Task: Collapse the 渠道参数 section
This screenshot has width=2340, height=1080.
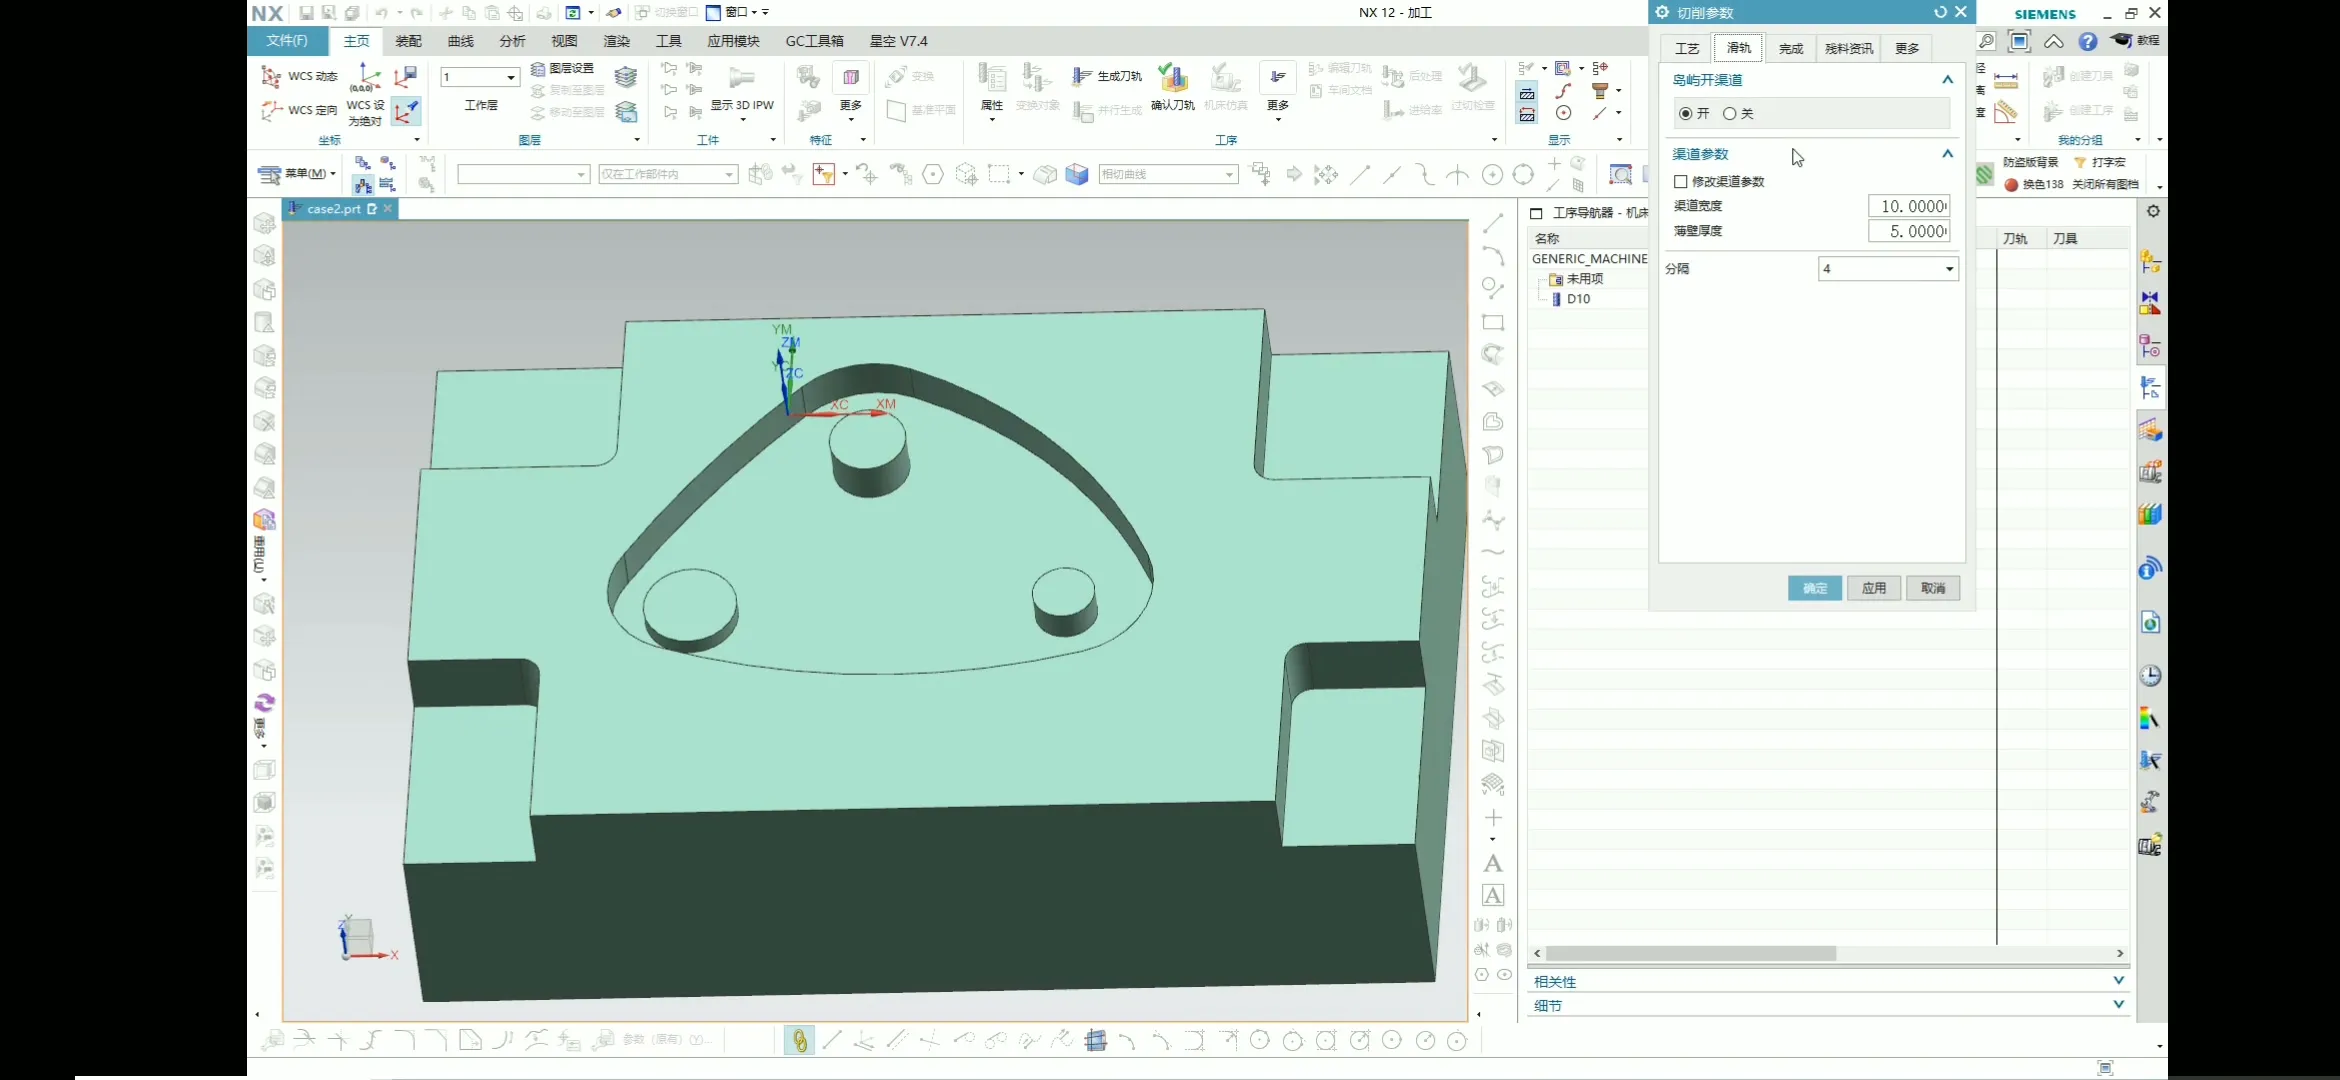Action: pyautogui.click(x=1947, y=154)
